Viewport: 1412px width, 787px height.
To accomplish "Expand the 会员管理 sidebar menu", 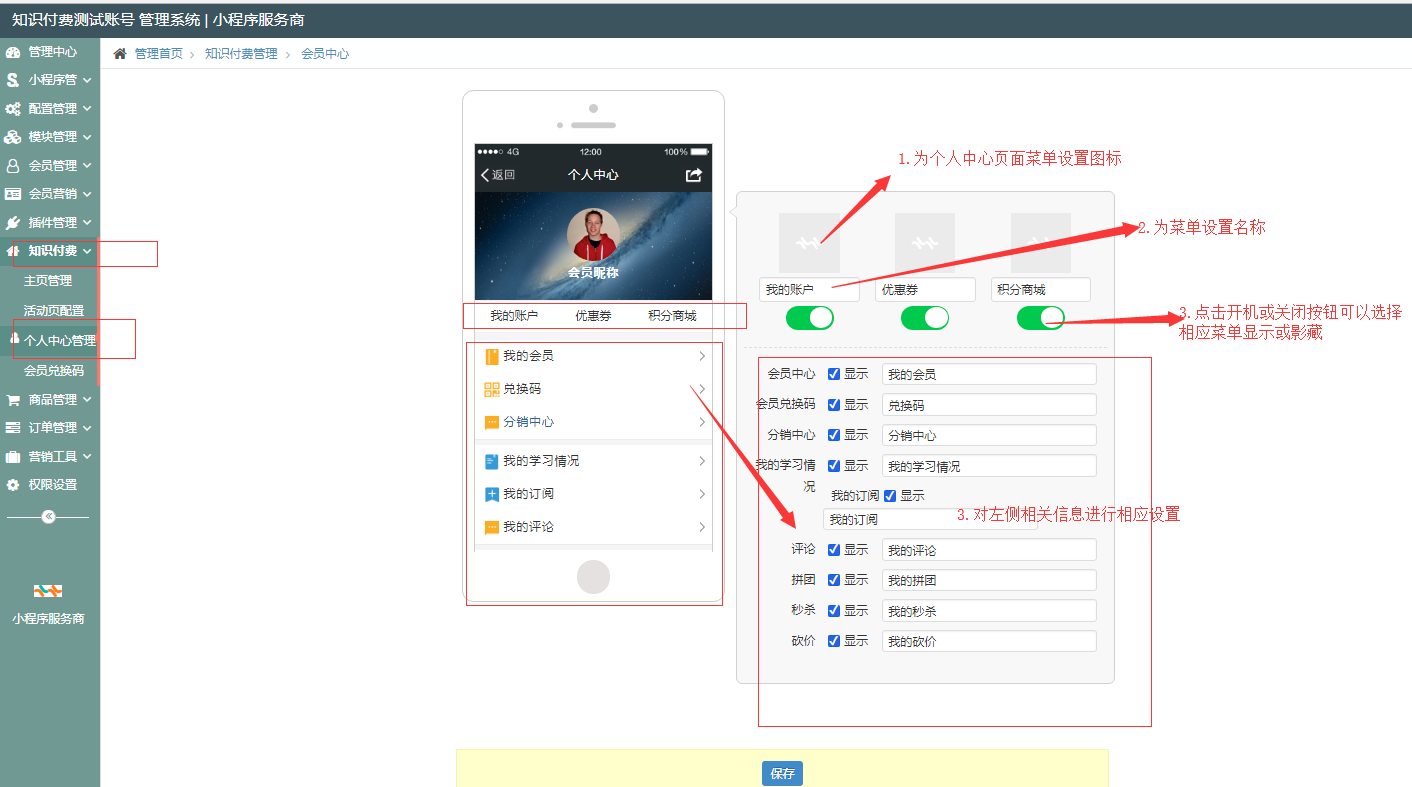I will tap(52, 166).
